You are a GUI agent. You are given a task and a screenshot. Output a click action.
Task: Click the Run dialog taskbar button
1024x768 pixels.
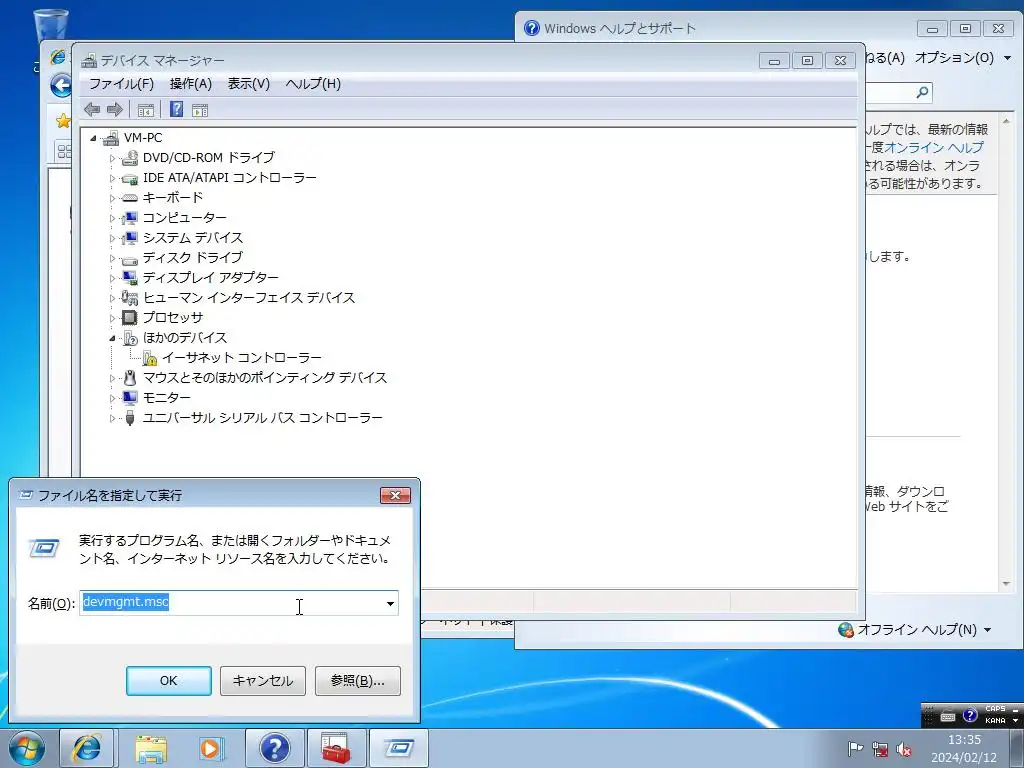tap(398, 748)
